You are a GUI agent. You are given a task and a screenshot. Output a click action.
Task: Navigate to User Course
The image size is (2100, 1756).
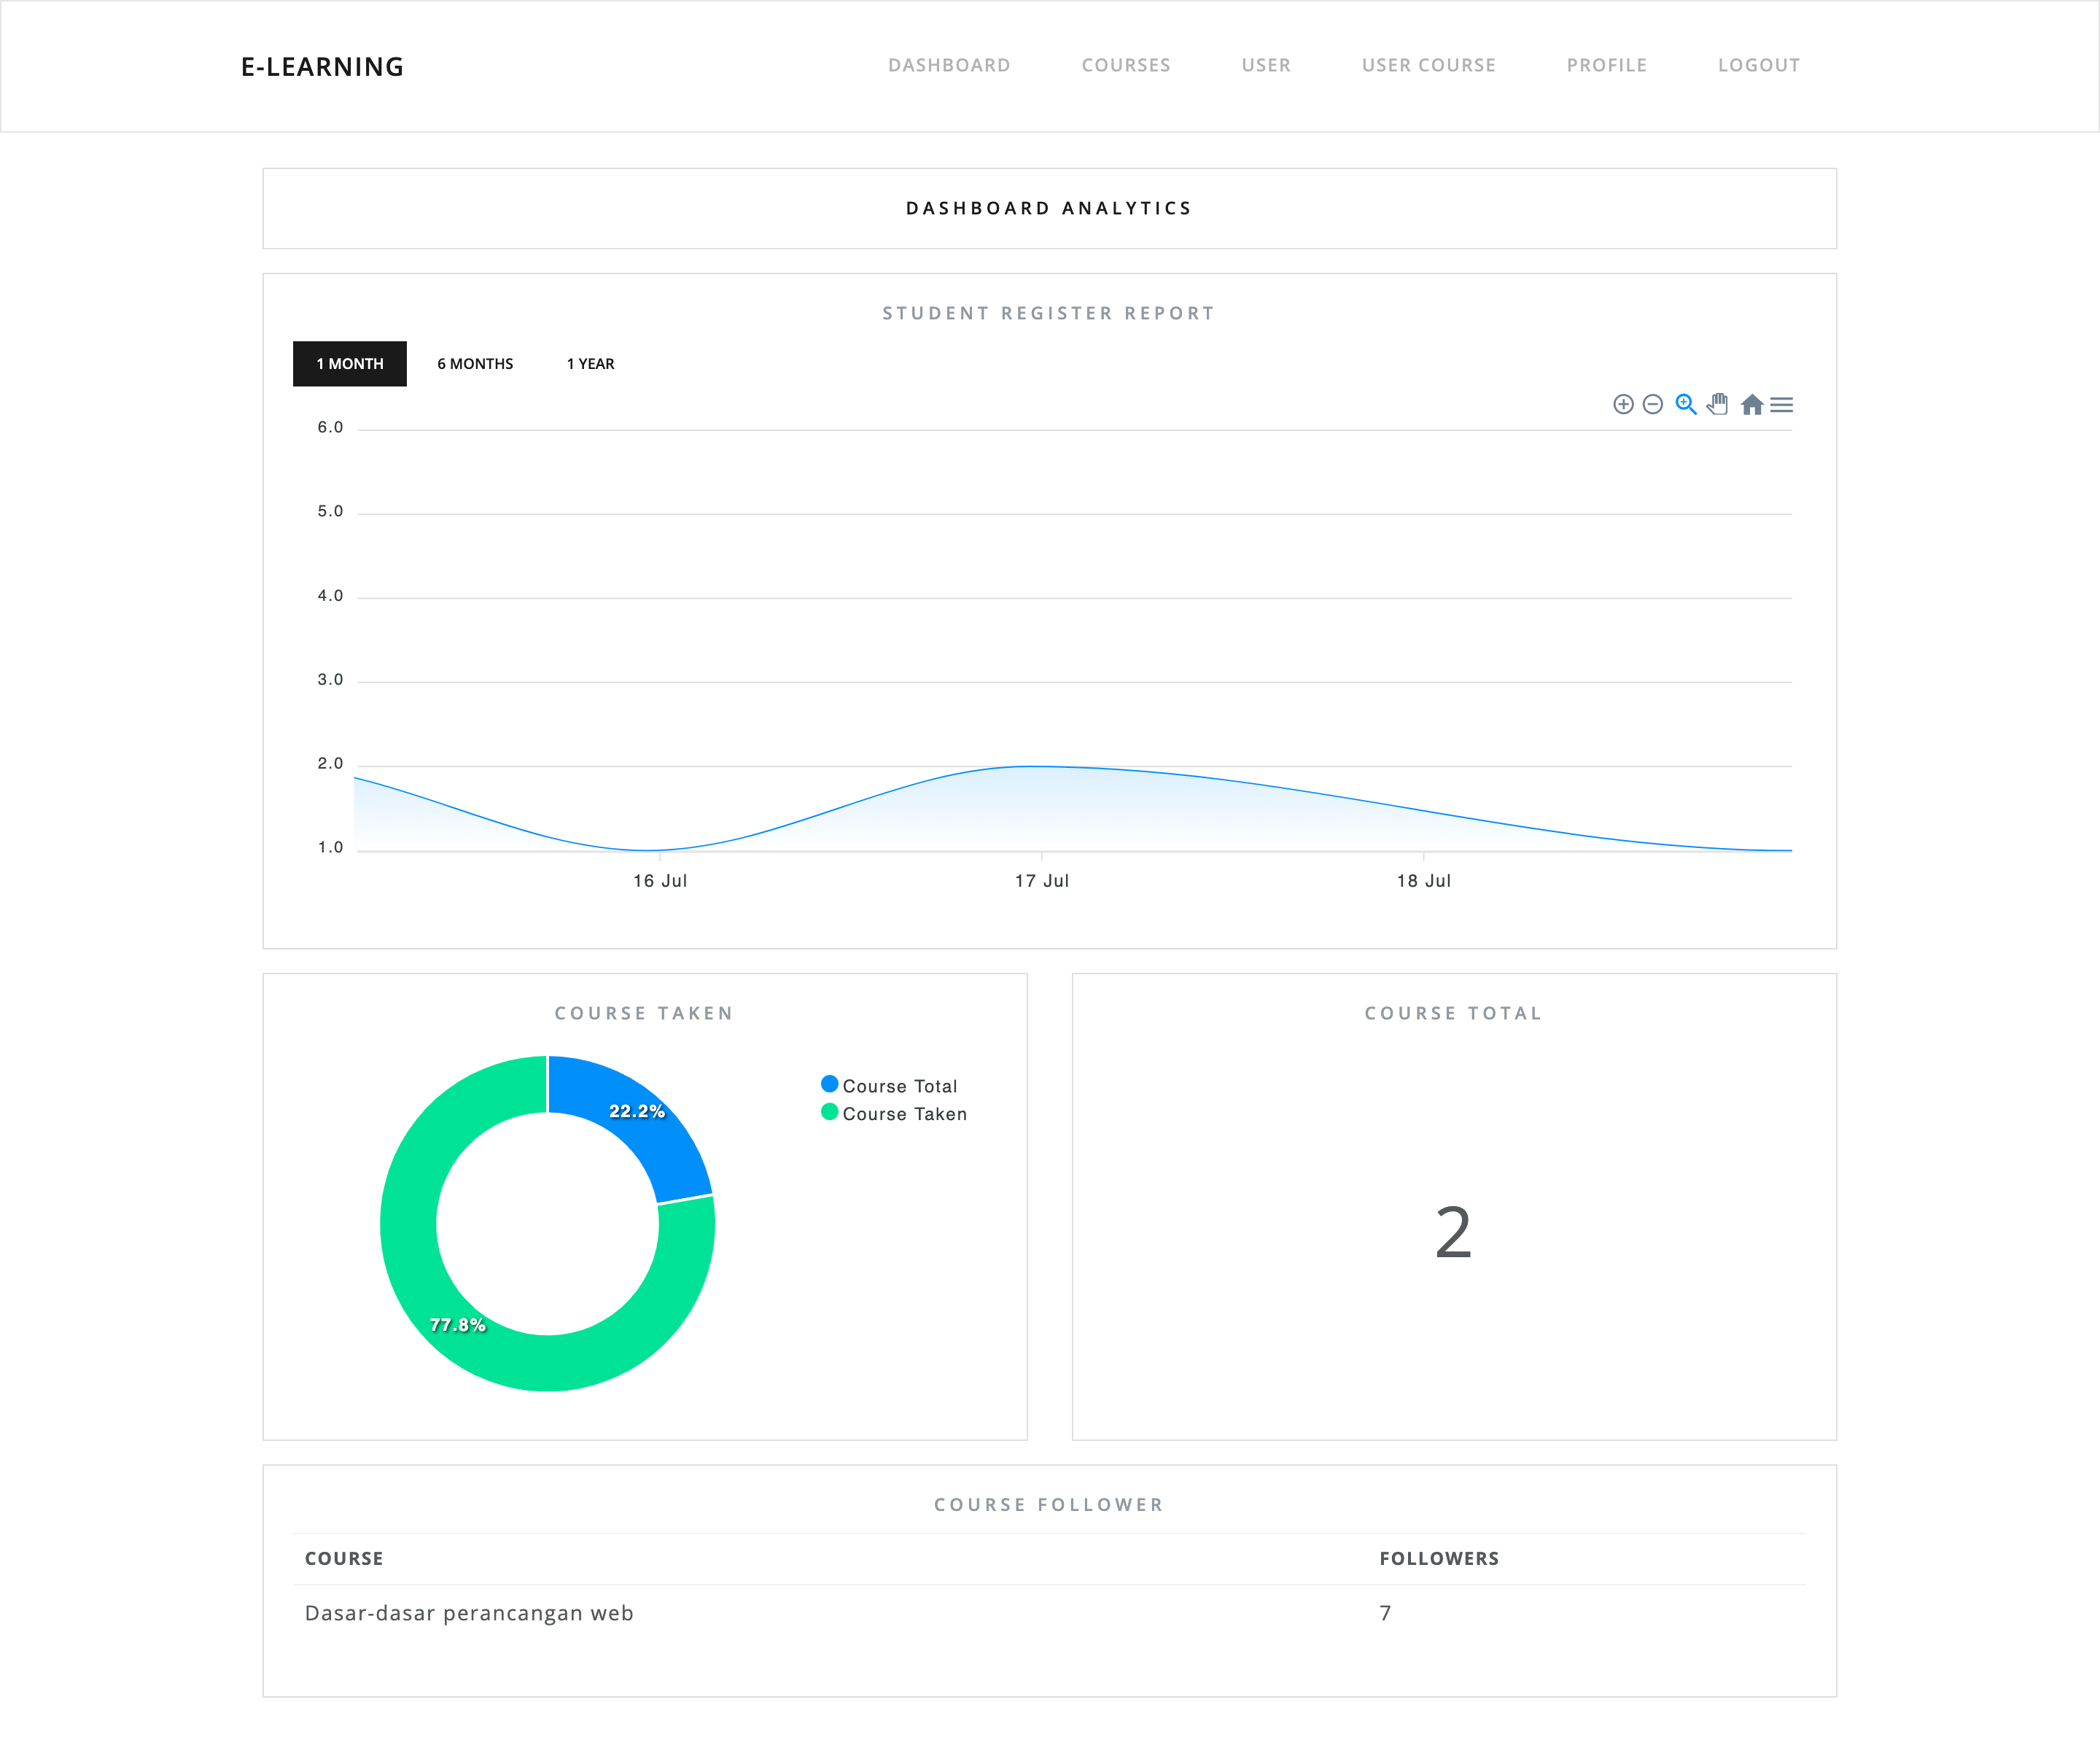1428,65
